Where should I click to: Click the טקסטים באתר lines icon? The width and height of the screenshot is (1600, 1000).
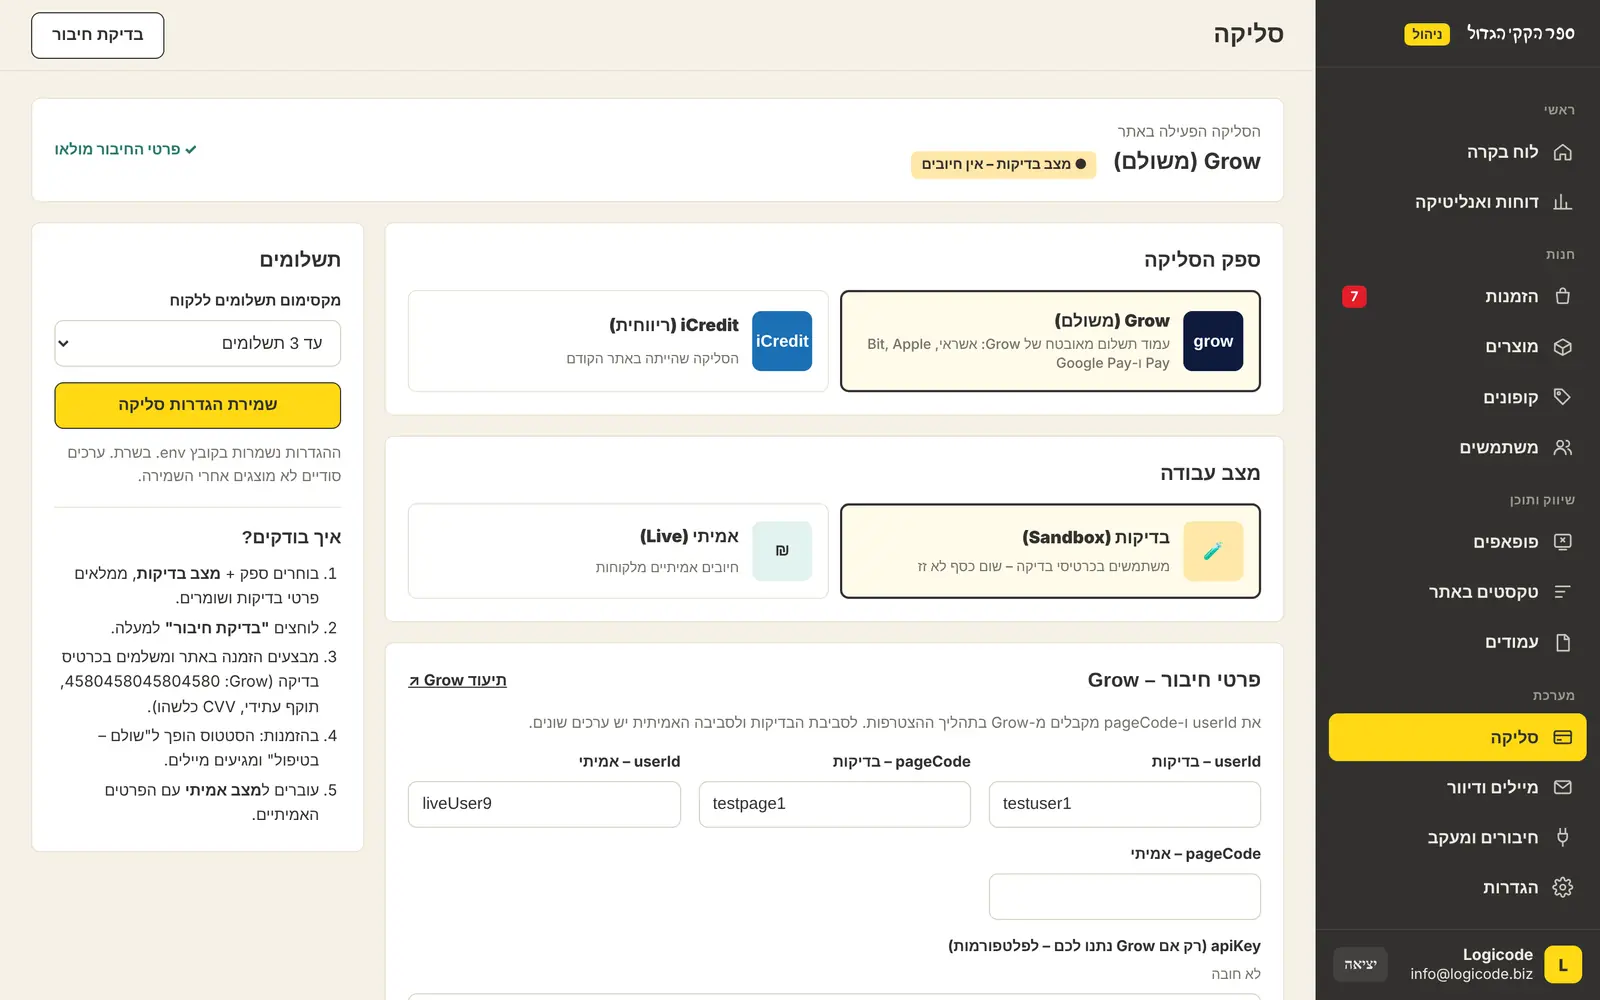(x=1563, y=592)
